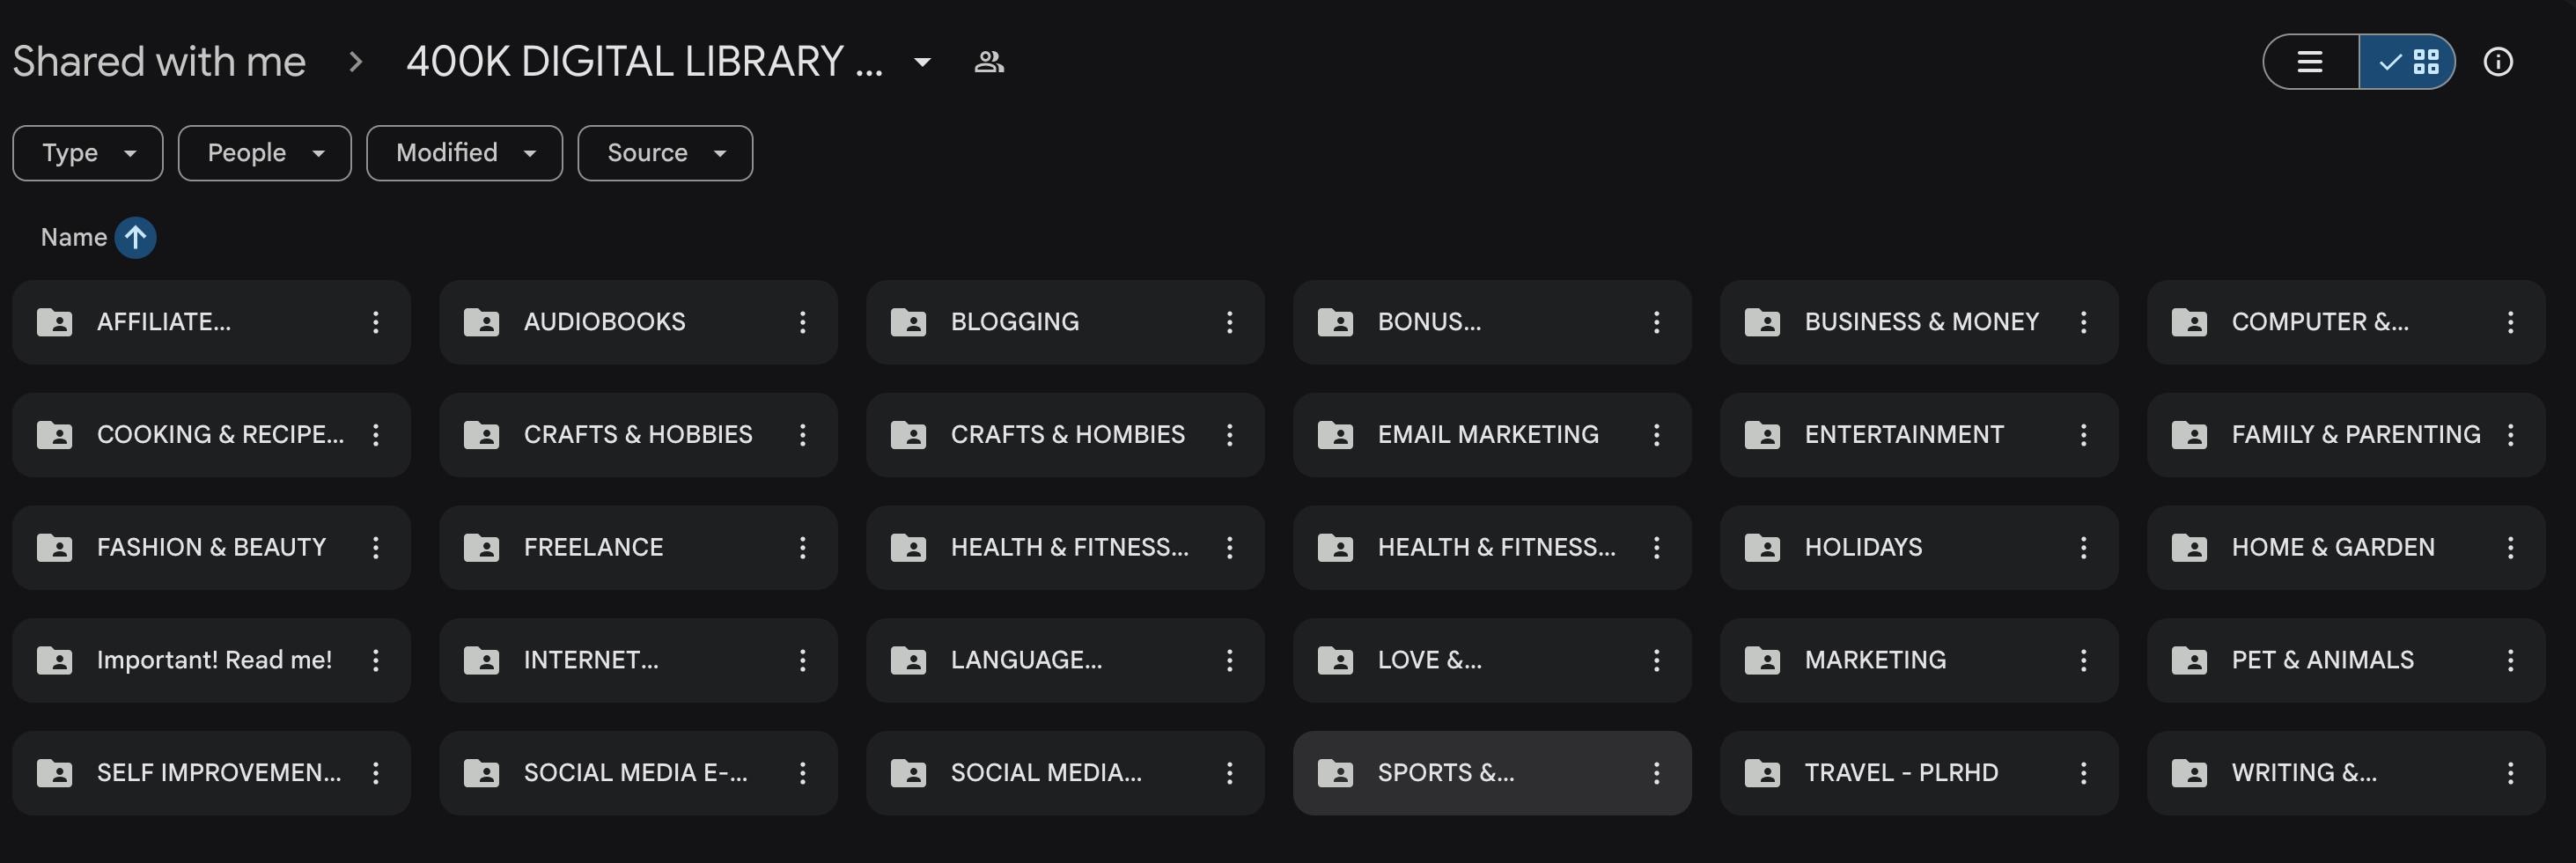
Task: Open more actions for BLOGGING folder
Action: tap(1230, 322)
